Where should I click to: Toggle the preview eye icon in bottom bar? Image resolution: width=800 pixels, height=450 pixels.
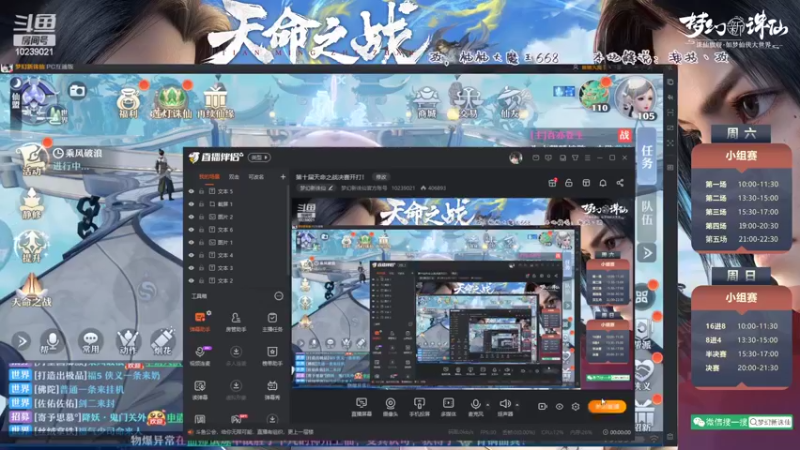559,407
